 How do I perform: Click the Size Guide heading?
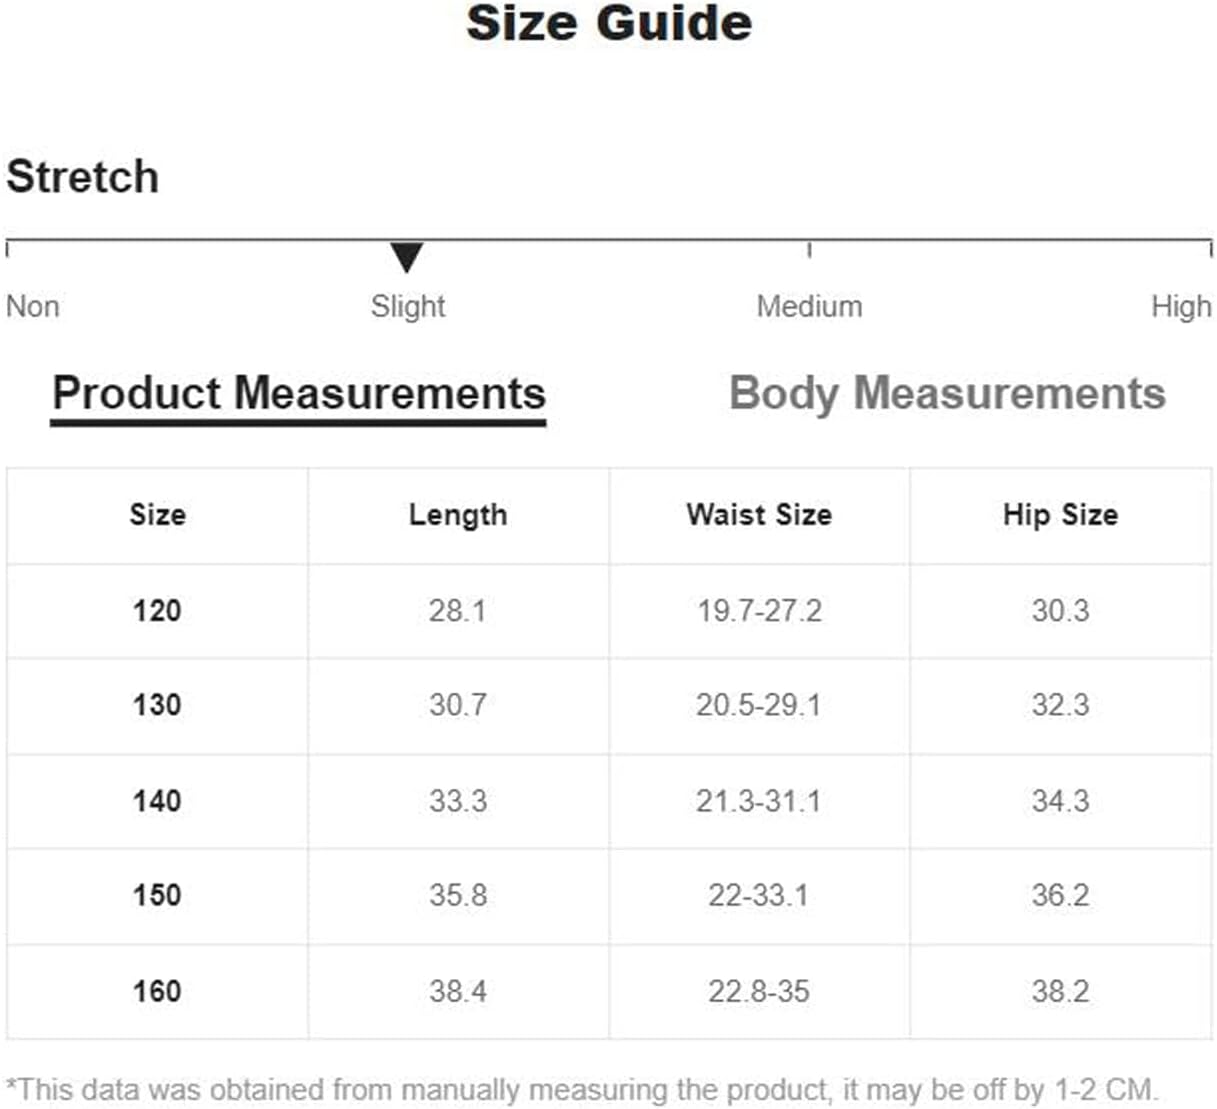609,23
